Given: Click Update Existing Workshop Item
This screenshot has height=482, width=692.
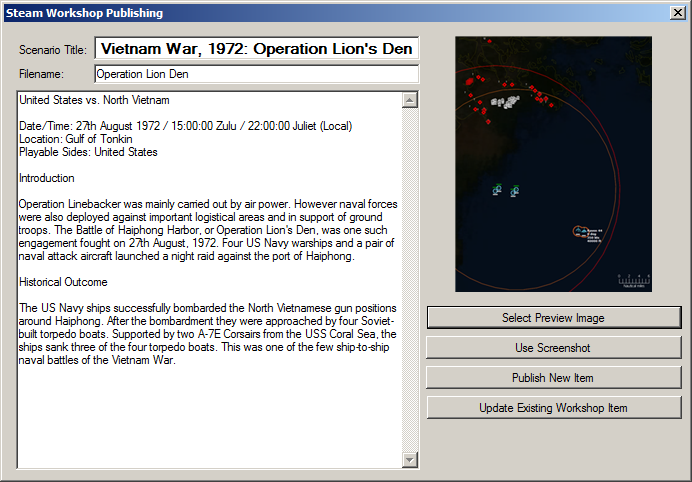Looking at the screenshot, I should pyautogui.click(x=554, y=408).
